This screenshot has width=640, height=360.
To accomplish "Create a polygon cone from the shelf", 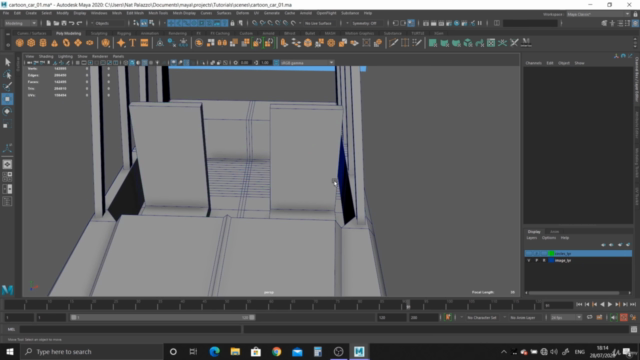I will click(x=54, y=43).
